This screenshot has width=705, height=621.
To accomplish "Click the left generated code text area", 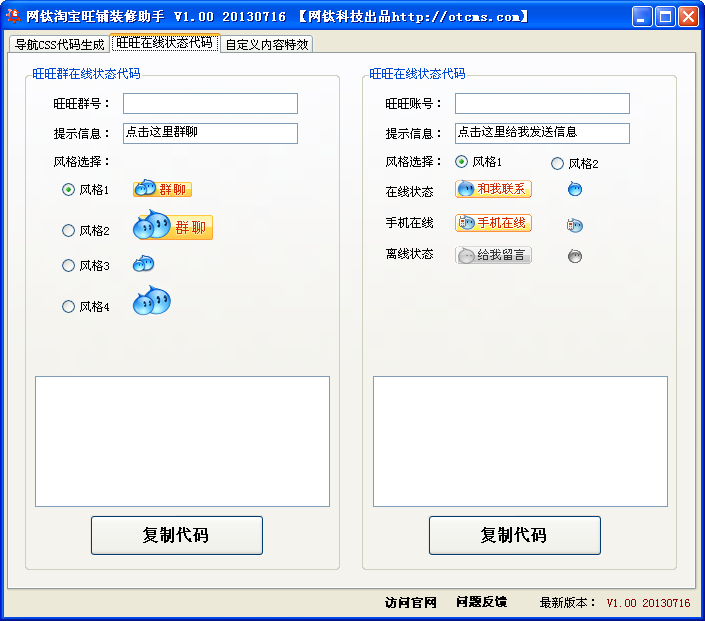I will [x=183, y=441].
